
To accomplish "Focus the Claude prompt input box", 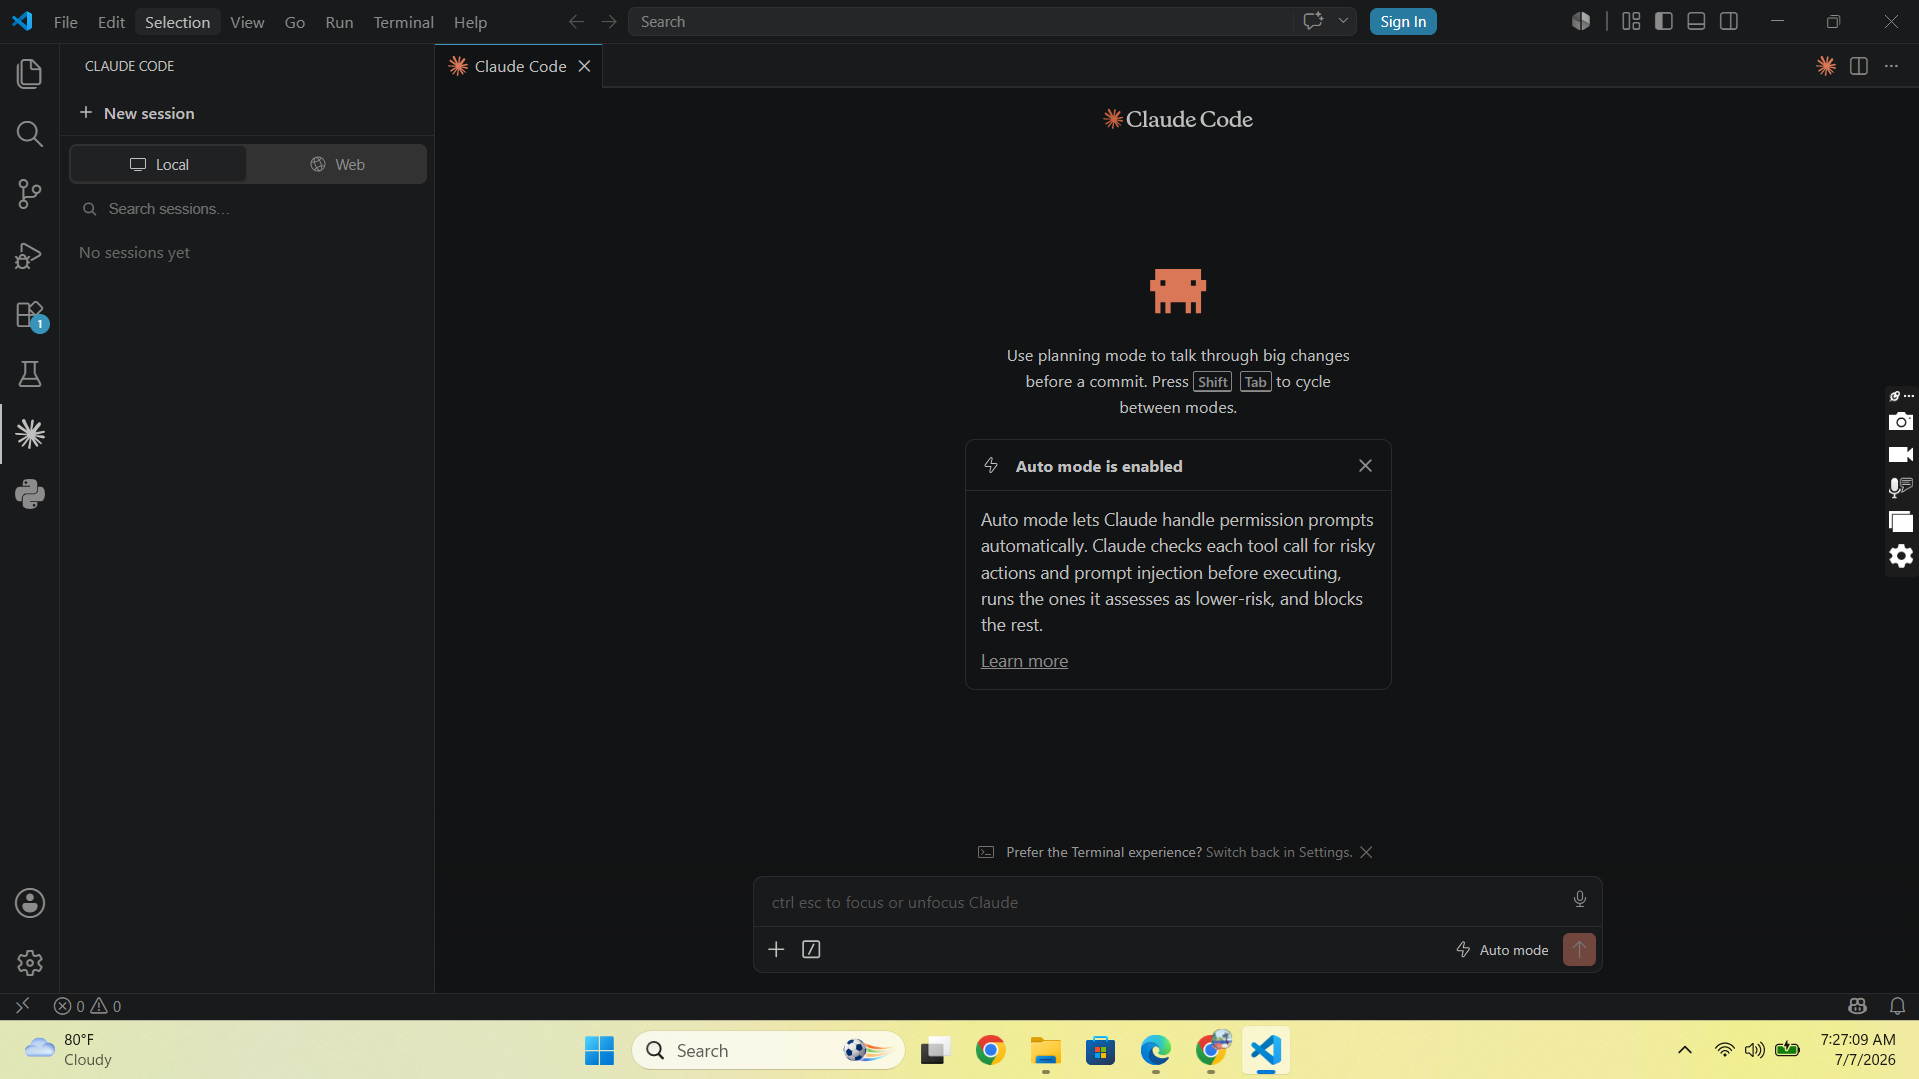I will tap(1160, 902).
